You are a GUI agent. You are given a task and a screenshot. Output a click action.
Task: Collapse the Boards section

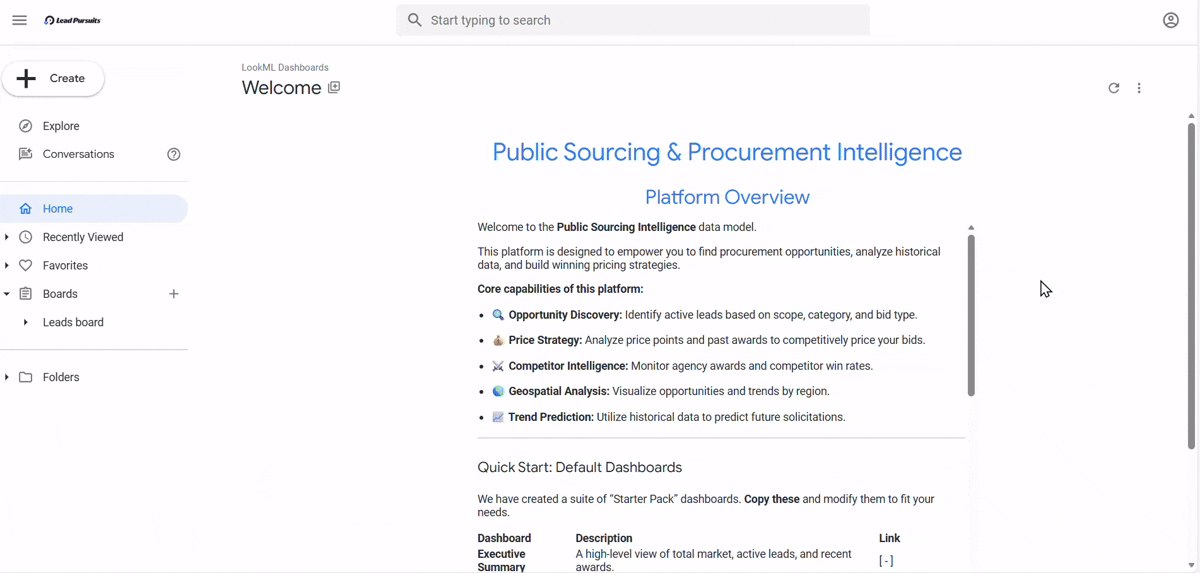pyautogui.click(x=7, y=294)
